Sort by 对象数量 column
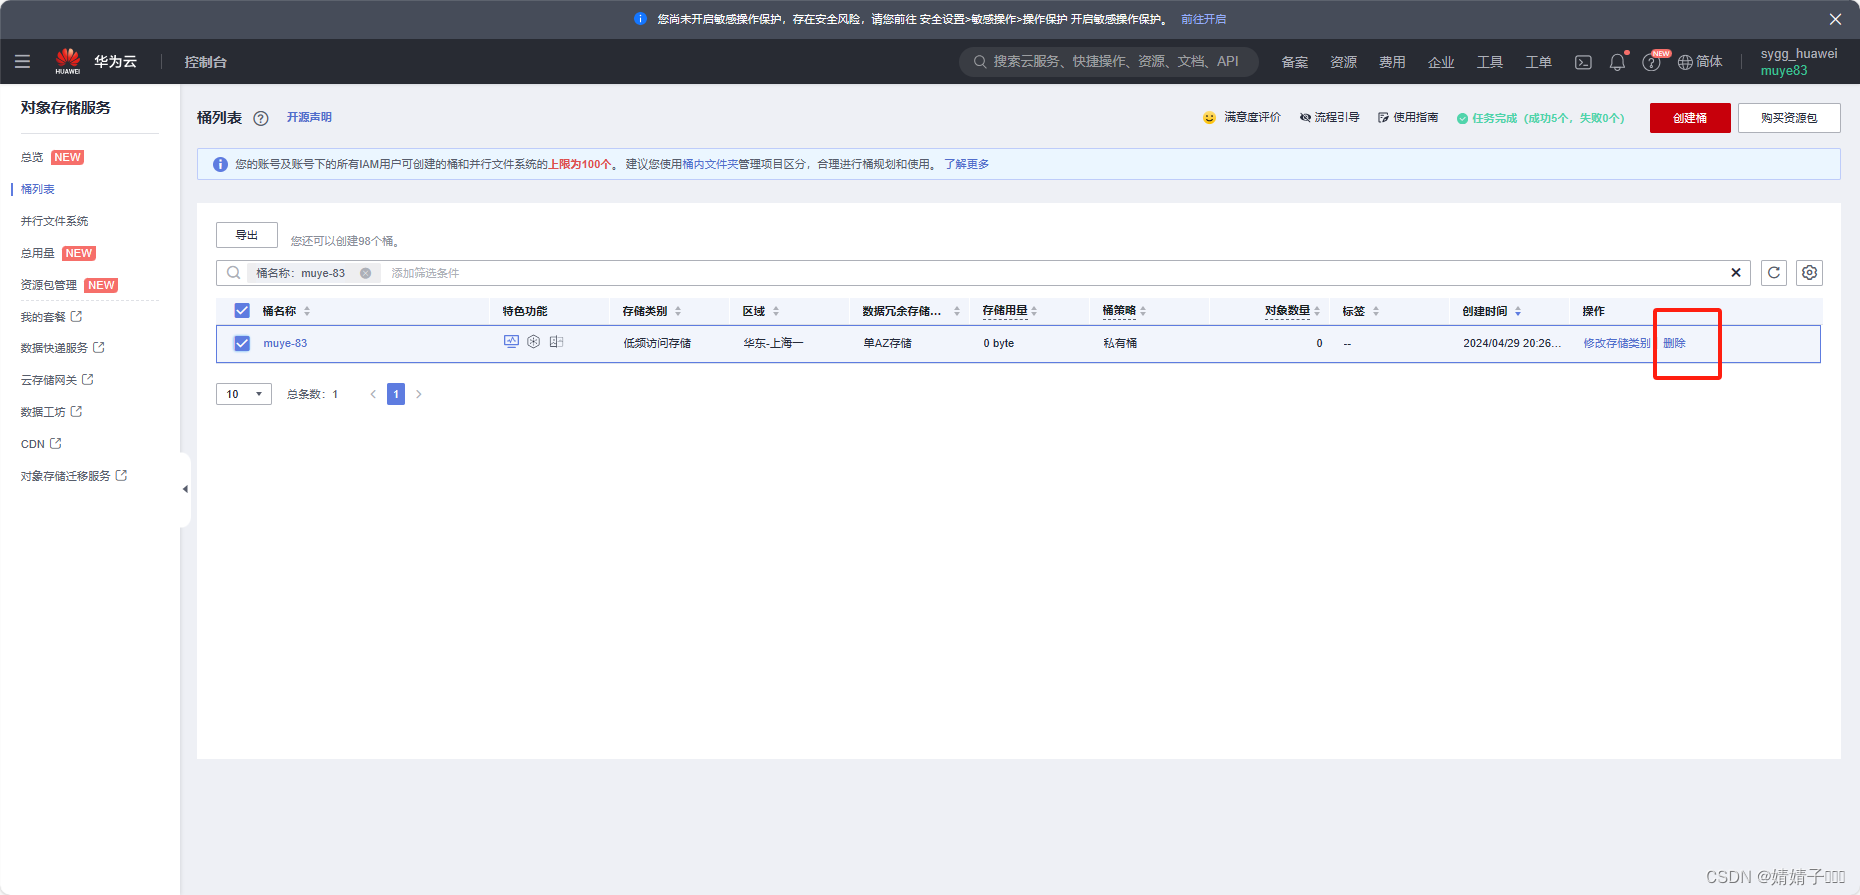The image size is (1860, 895). tap(1317, 311)
